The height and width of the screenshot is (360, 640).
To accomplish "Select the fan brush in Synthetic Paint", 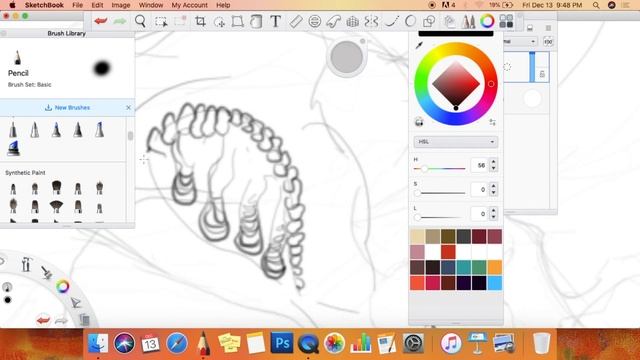I will 56,206.
